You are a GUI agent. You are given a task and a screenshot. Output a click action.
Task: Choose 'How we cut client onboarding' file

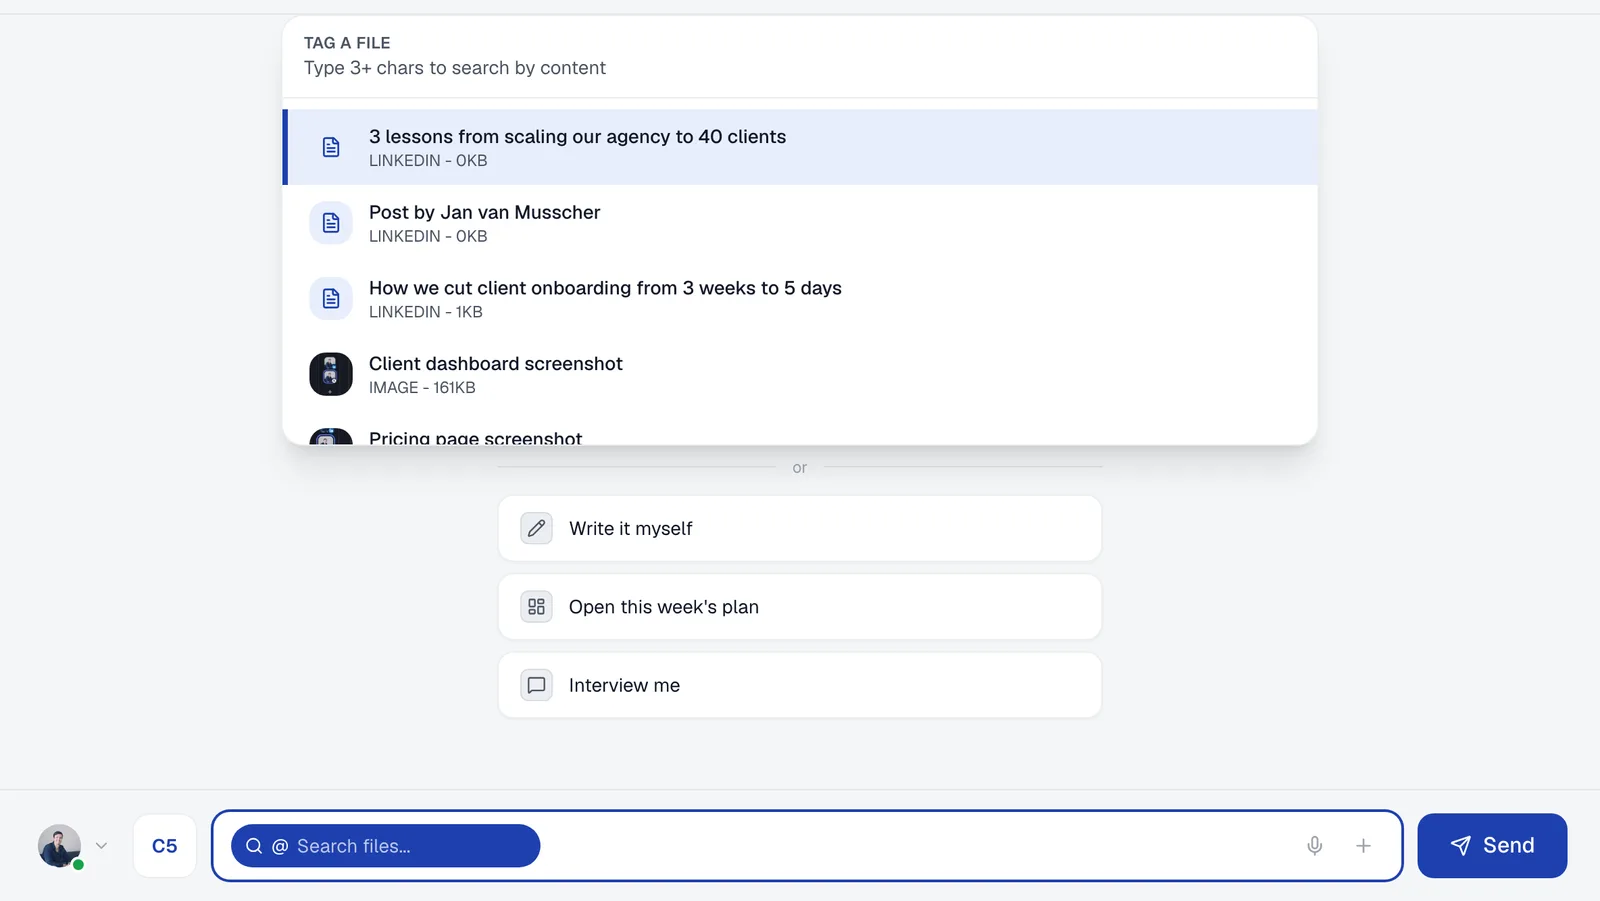coord(800,299)
